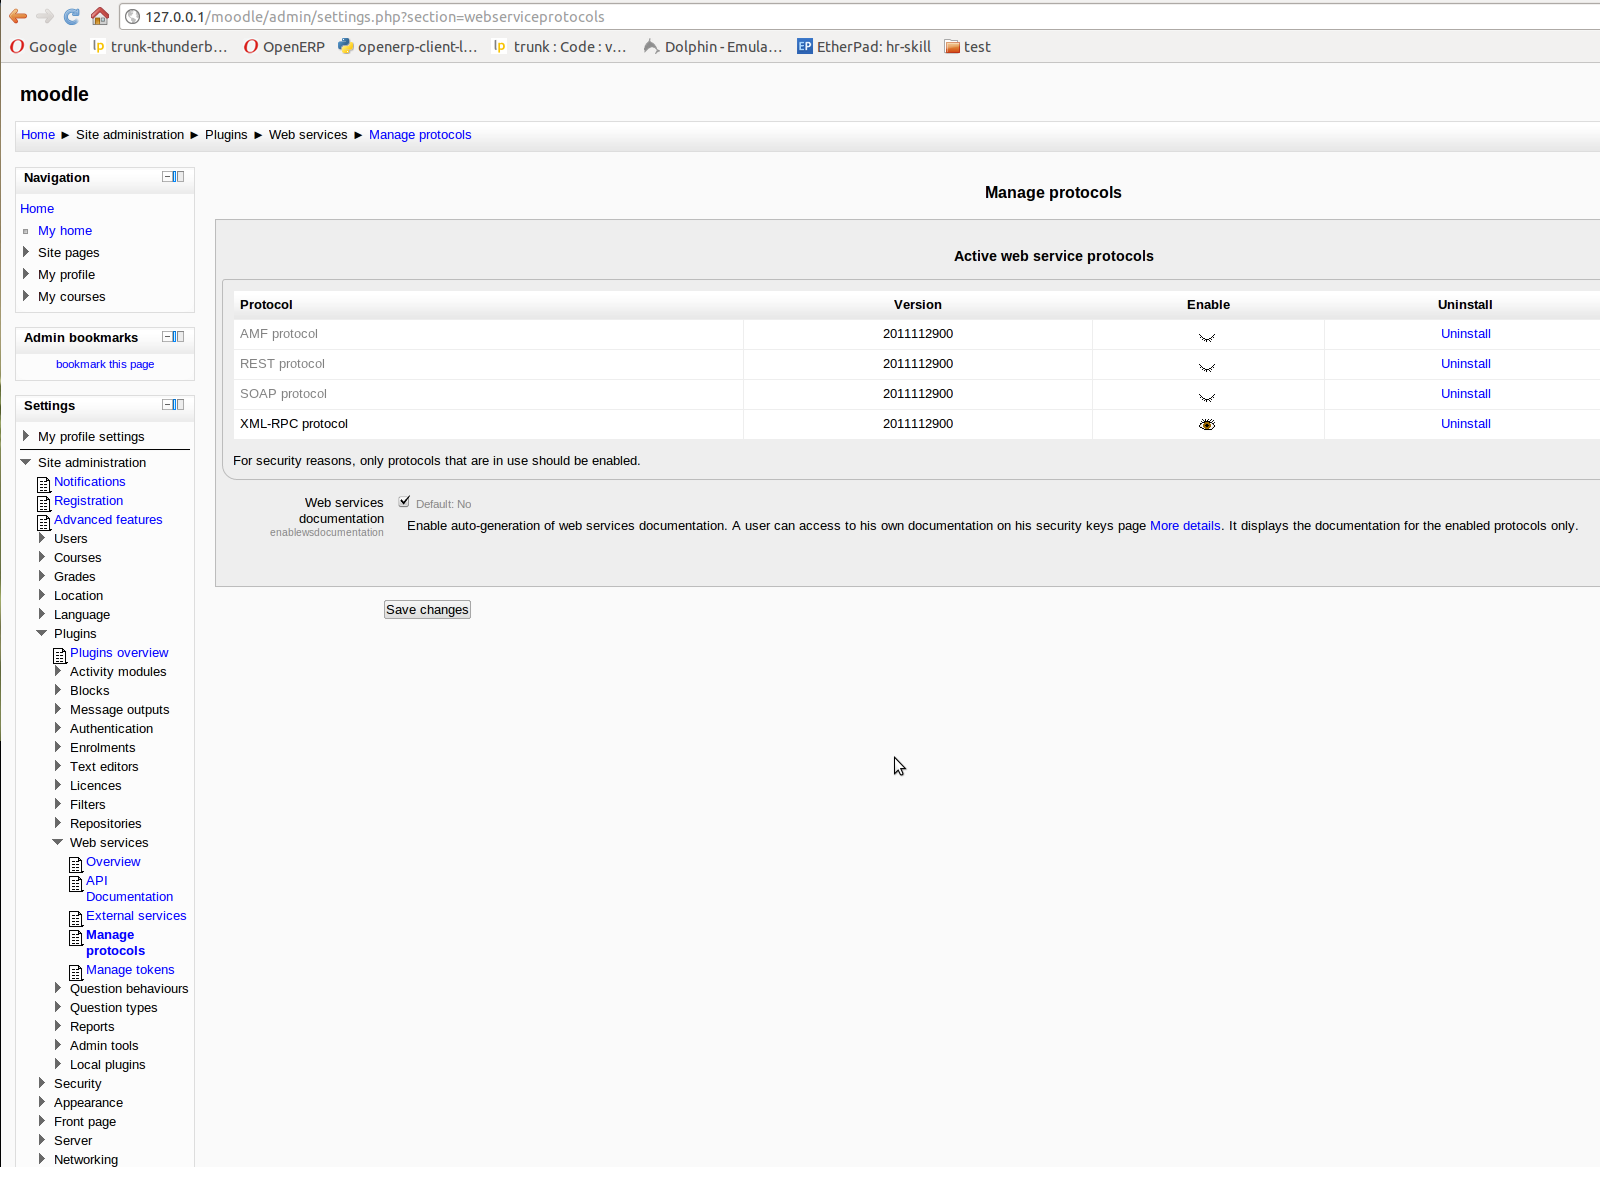Open Plugins overview in the settings tree
Viewport: 1600px width, 1200px height.
(x=119, y=653)
